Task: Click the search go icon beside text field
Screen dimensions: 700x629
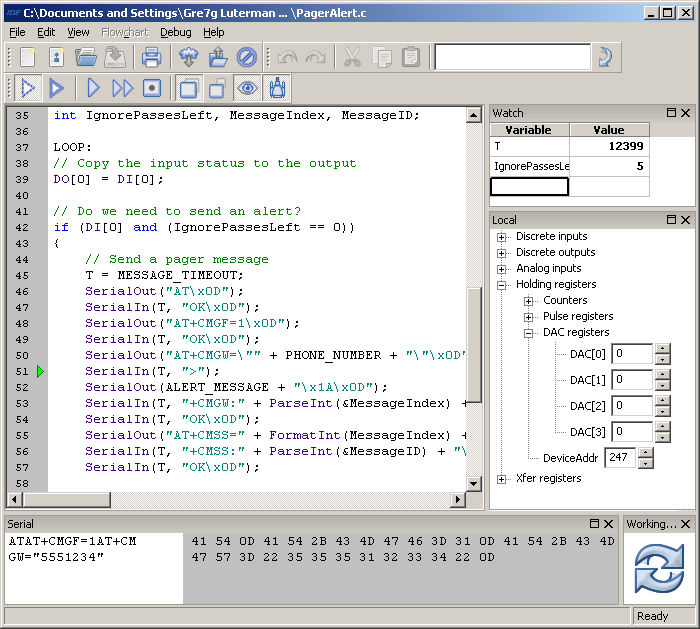Action: click(x=603, y=57)
